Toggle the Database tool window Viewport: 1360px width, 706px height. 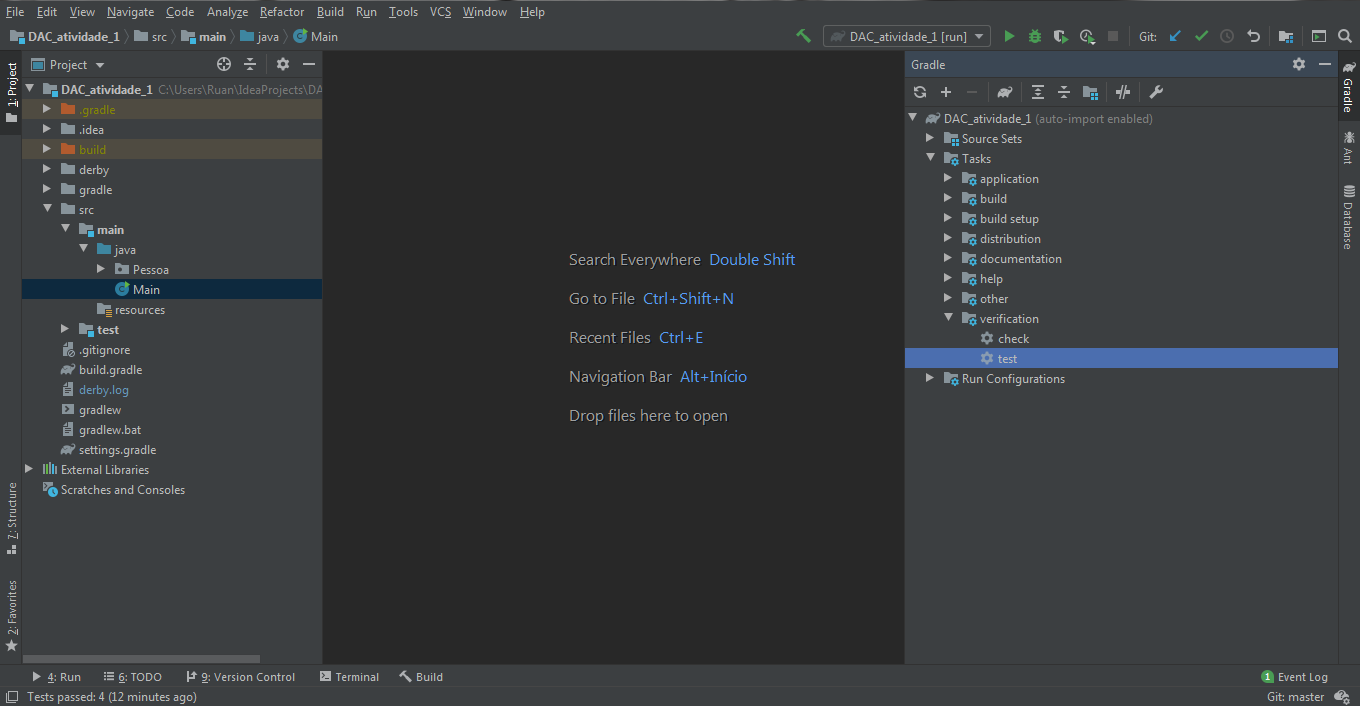pos(1349,216)
